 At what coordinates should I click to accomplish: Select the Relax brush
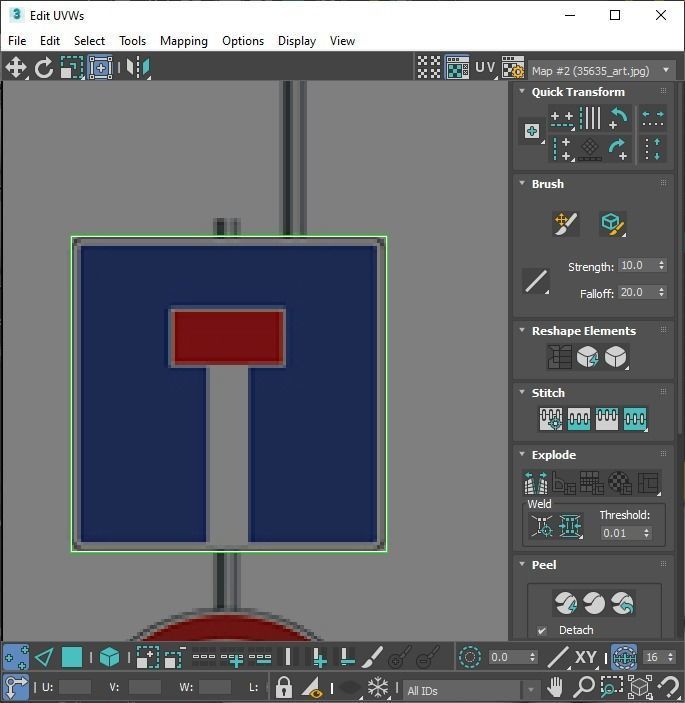(612, 223)
